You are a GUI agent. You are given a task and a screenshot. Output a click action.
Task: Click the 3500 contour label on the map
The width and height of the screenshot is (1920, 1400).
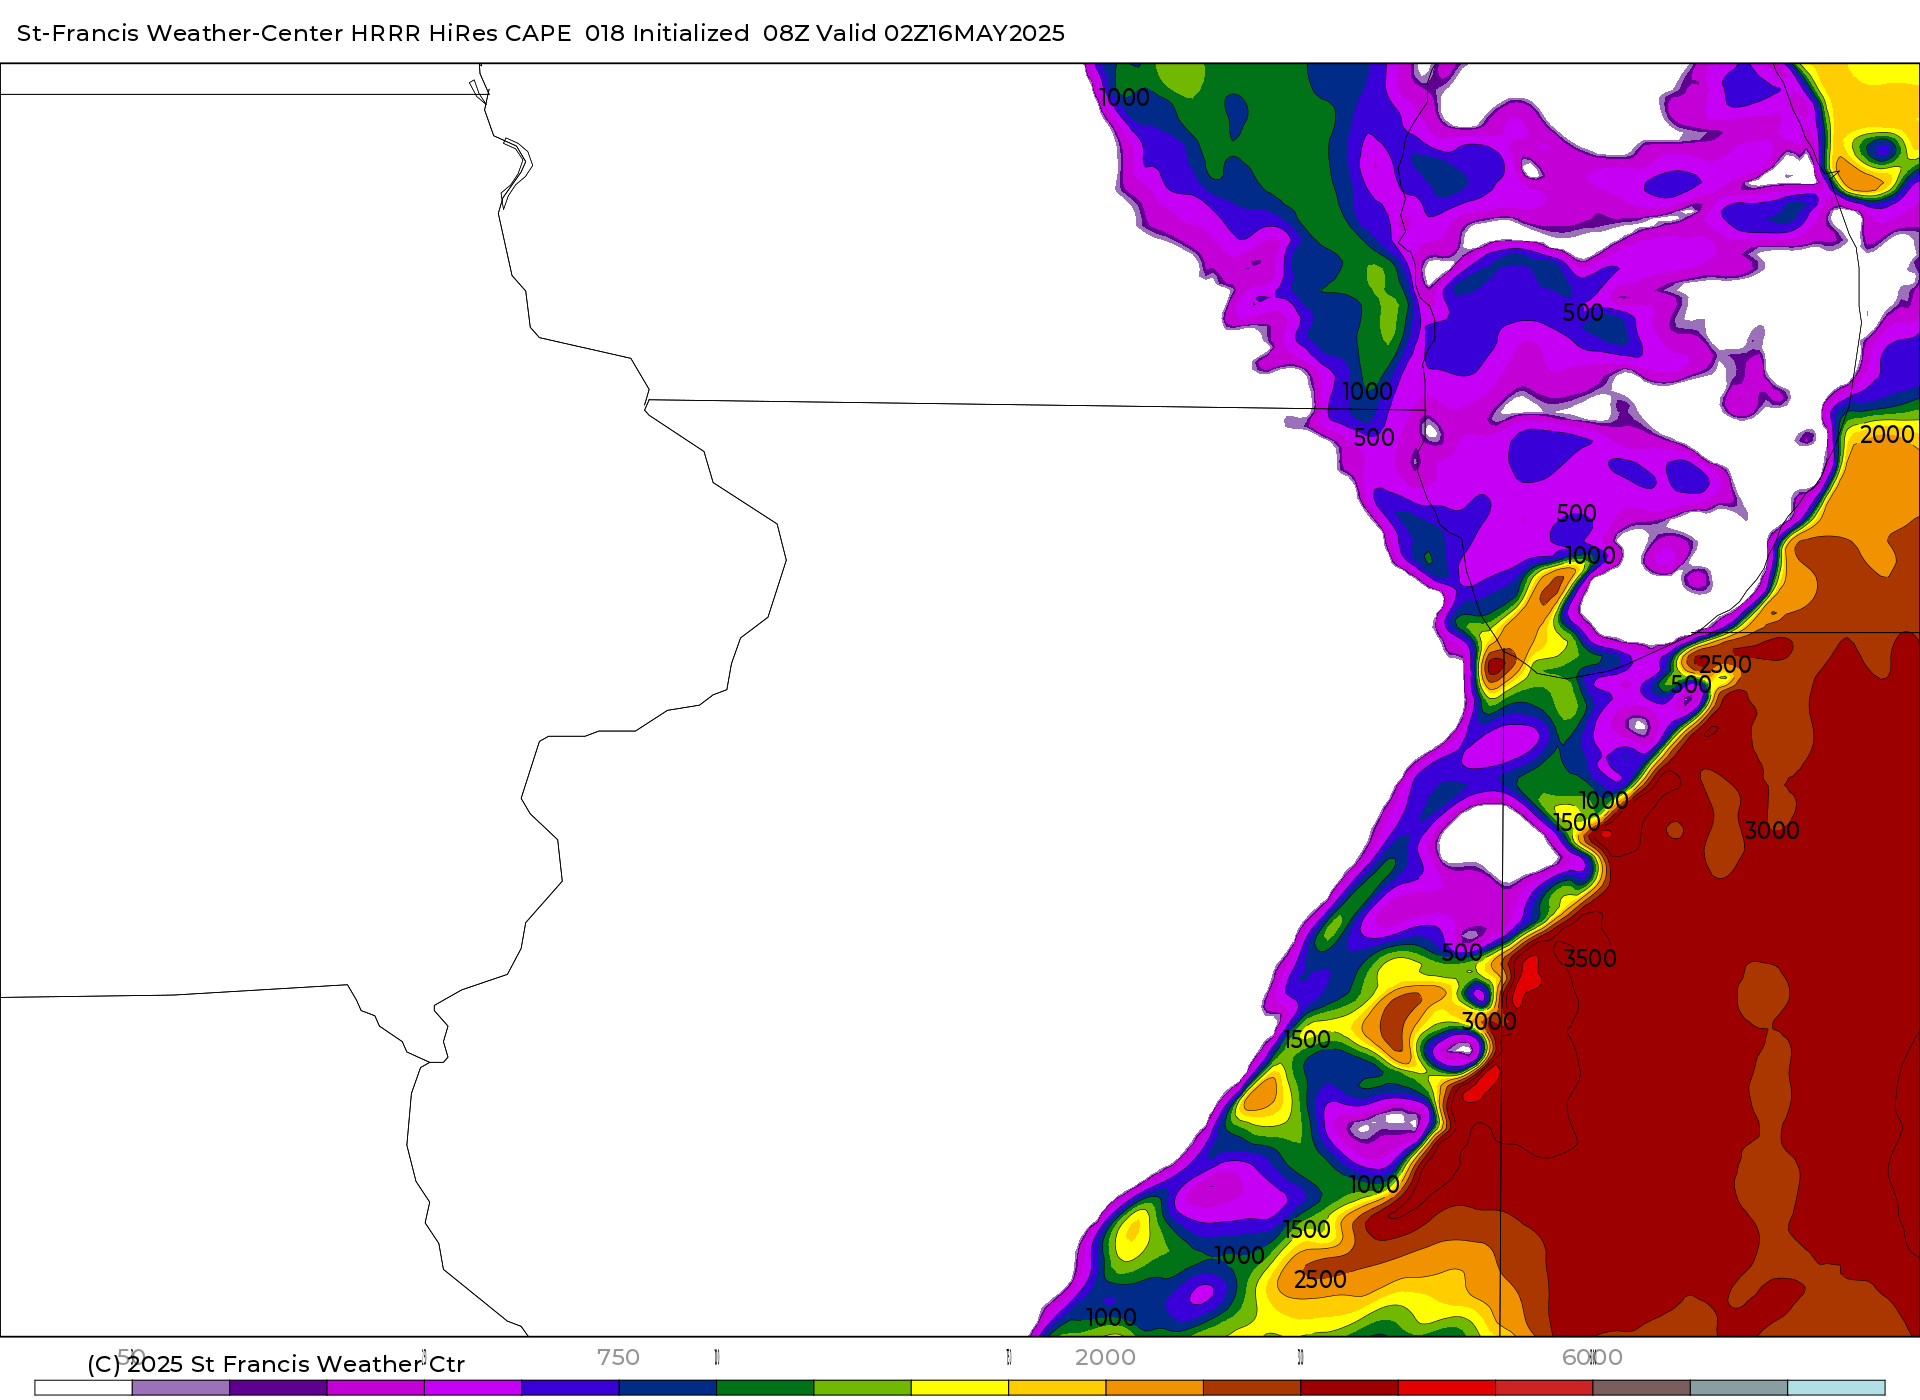[x=1590, y=958]
